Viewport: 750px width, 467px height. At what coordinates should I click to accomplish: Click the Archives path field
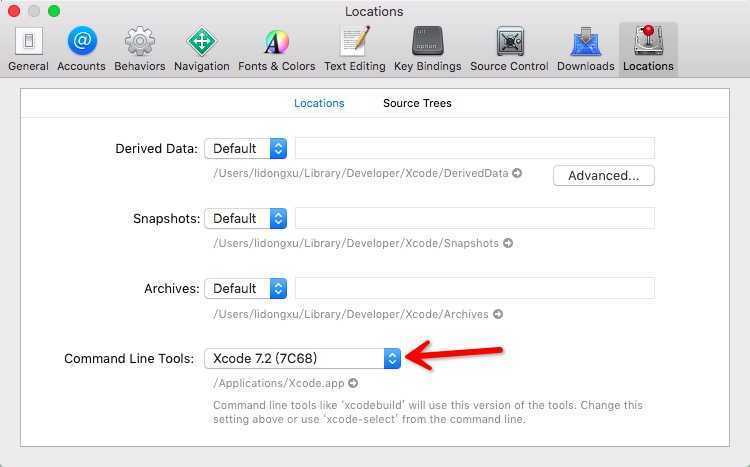coord(474,289)
